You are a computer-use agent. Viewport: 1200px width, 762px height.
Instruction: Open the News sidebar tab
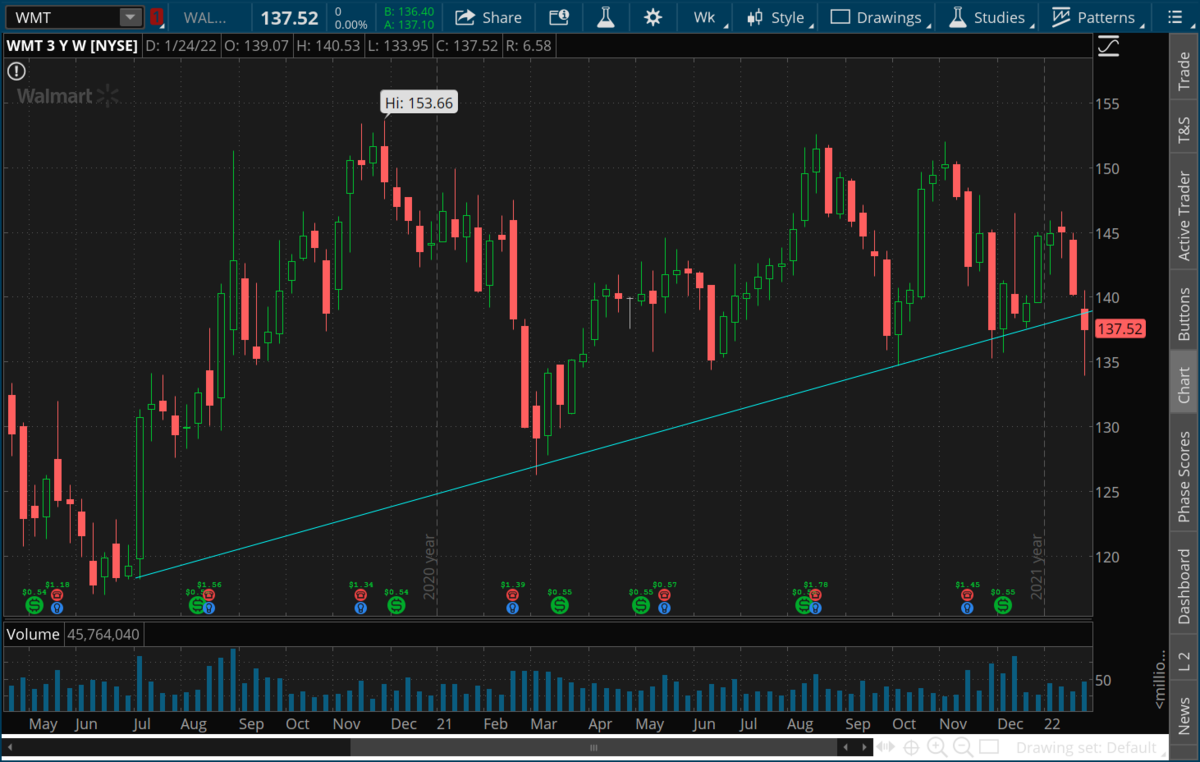pyautogui.click(x=1184, y=715)
